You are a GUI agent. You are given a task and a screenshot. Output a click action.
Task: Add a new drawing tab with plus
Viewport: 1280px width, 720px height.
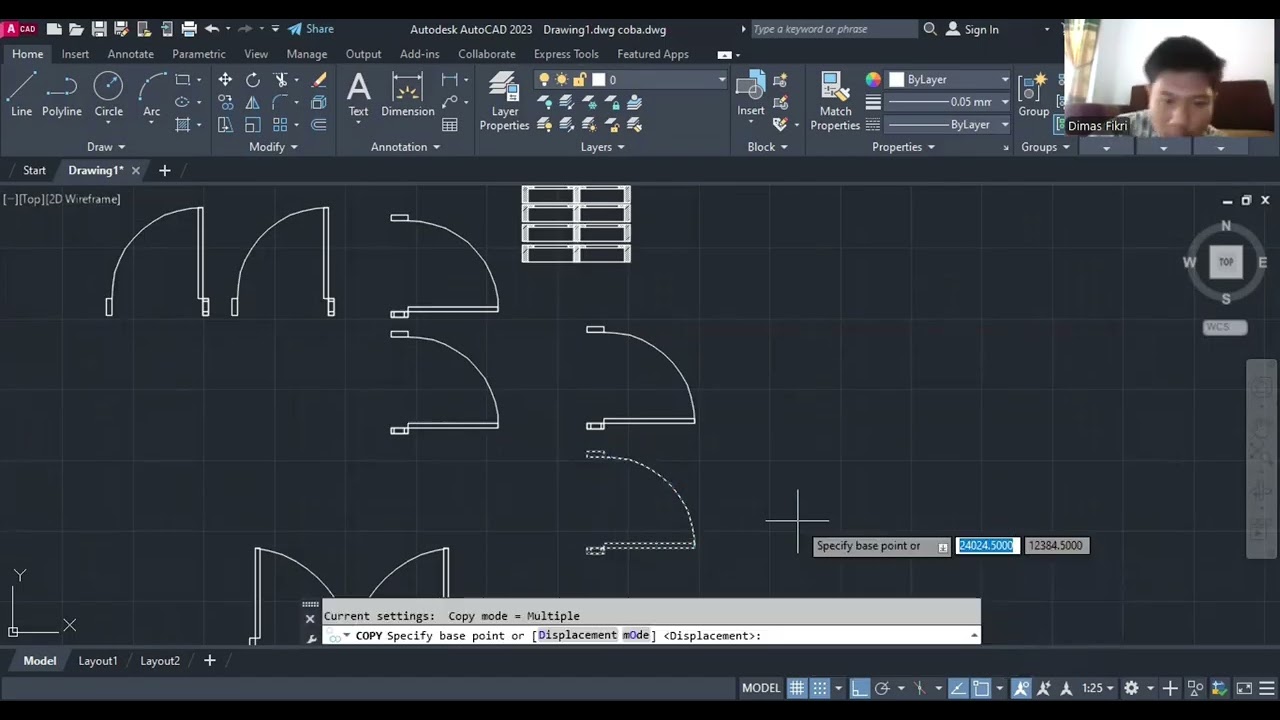(165, 170)
